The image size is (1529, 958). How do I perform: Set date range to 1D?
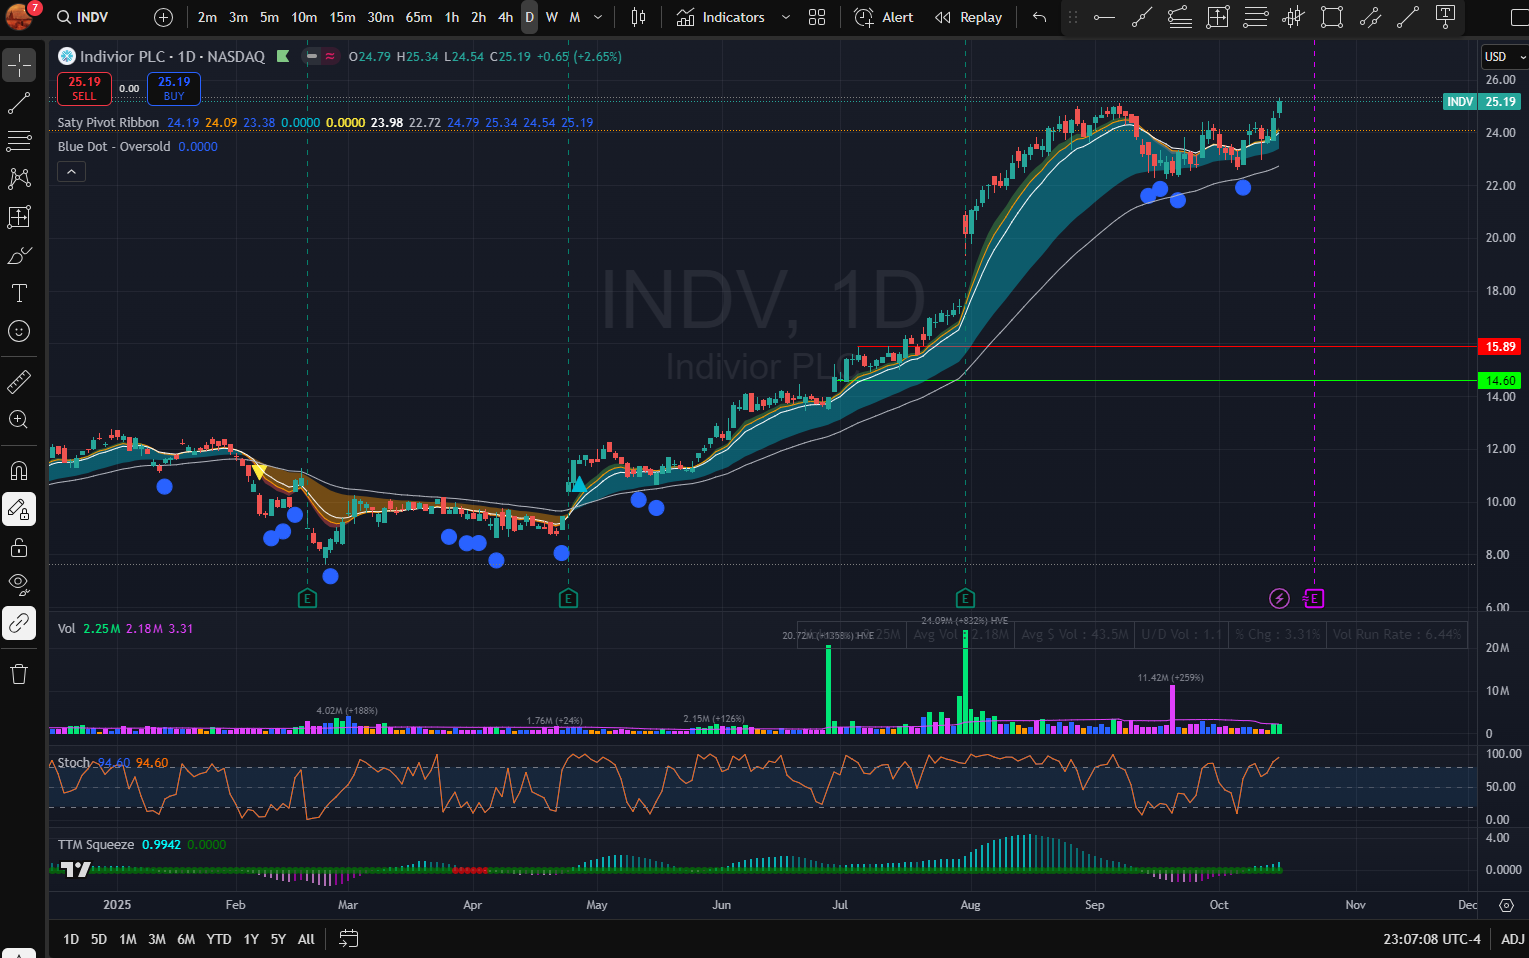click(71, 939)
